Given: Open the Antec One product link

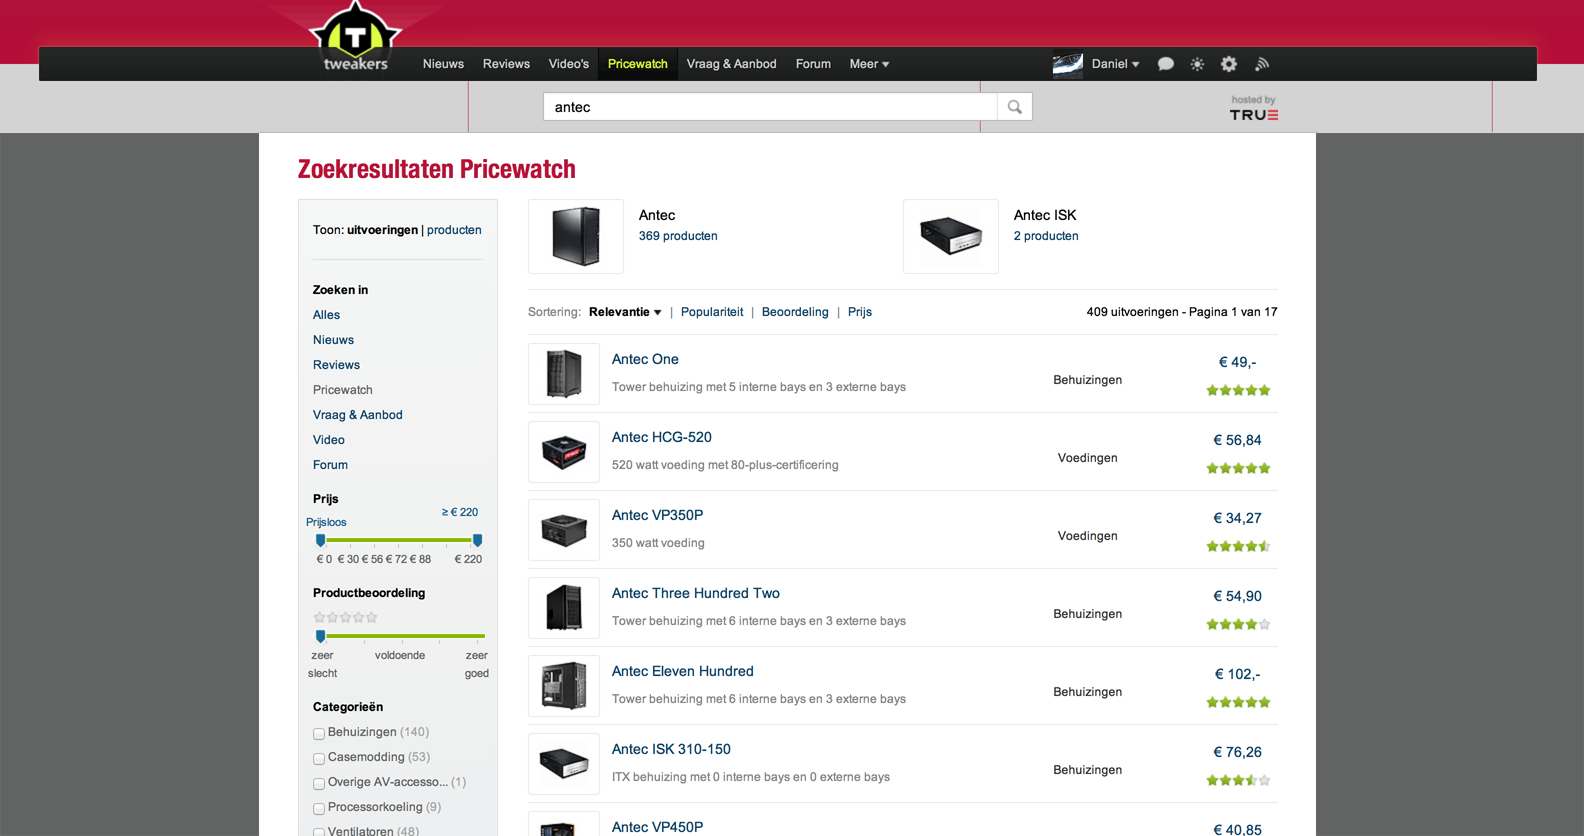Looking at the screenshot, I should pyautogui.click(x=645, y=359).
